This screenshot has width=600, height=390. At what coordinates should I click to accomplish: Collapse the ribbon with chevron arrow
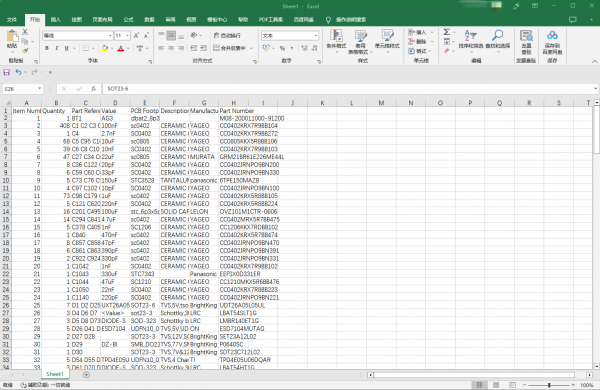coord(594,61)
